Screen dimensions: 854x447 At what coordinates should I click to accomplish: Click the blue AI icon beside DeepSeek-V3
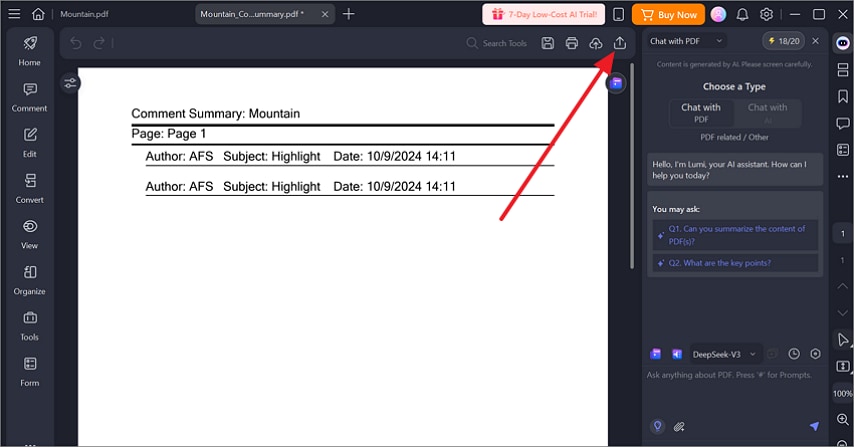coord(677,354)
